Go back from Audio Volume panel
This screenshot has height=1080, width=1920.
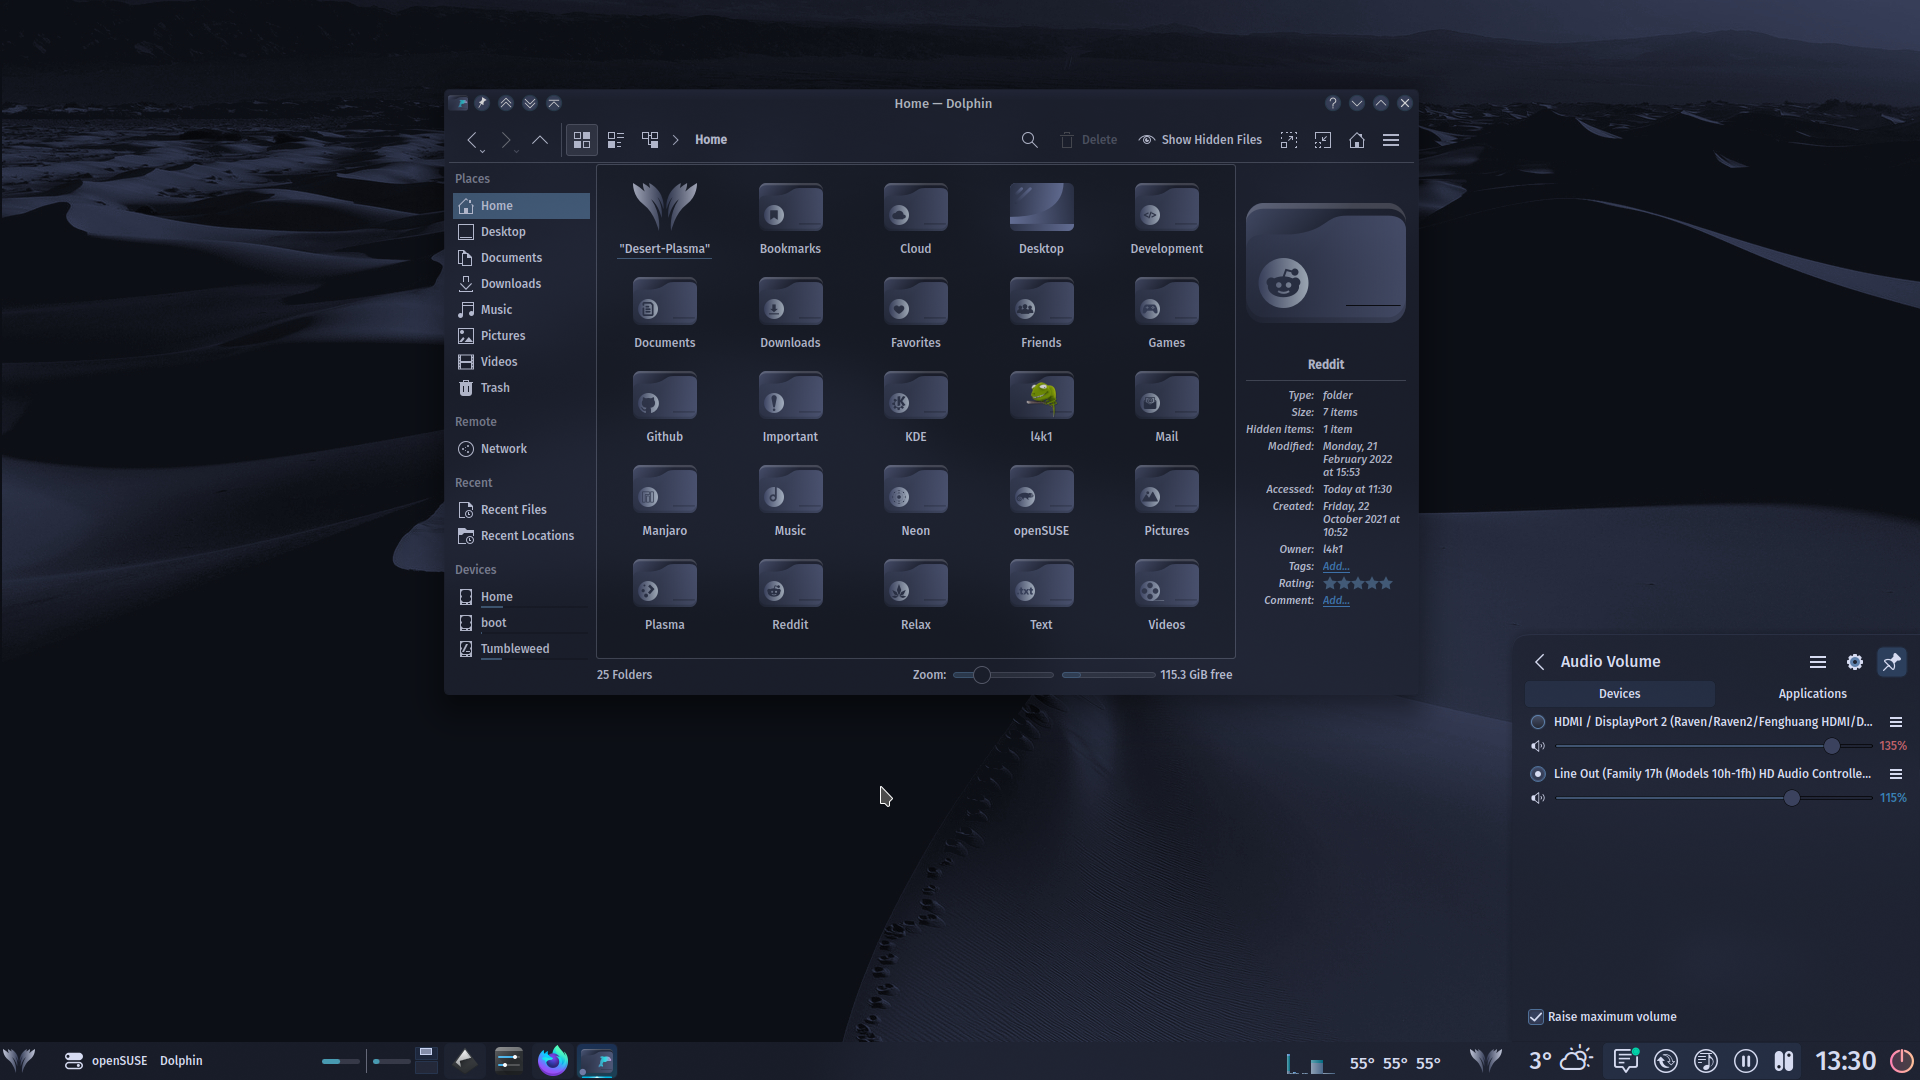click(x=1540, y=662)
